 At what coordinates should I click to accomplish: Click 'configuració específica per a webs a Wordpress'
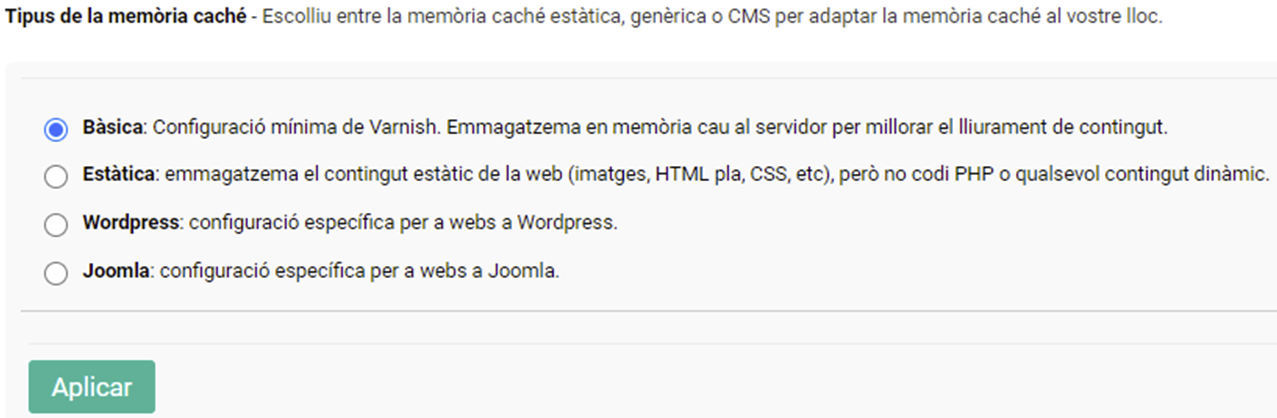tap(402, 223)
